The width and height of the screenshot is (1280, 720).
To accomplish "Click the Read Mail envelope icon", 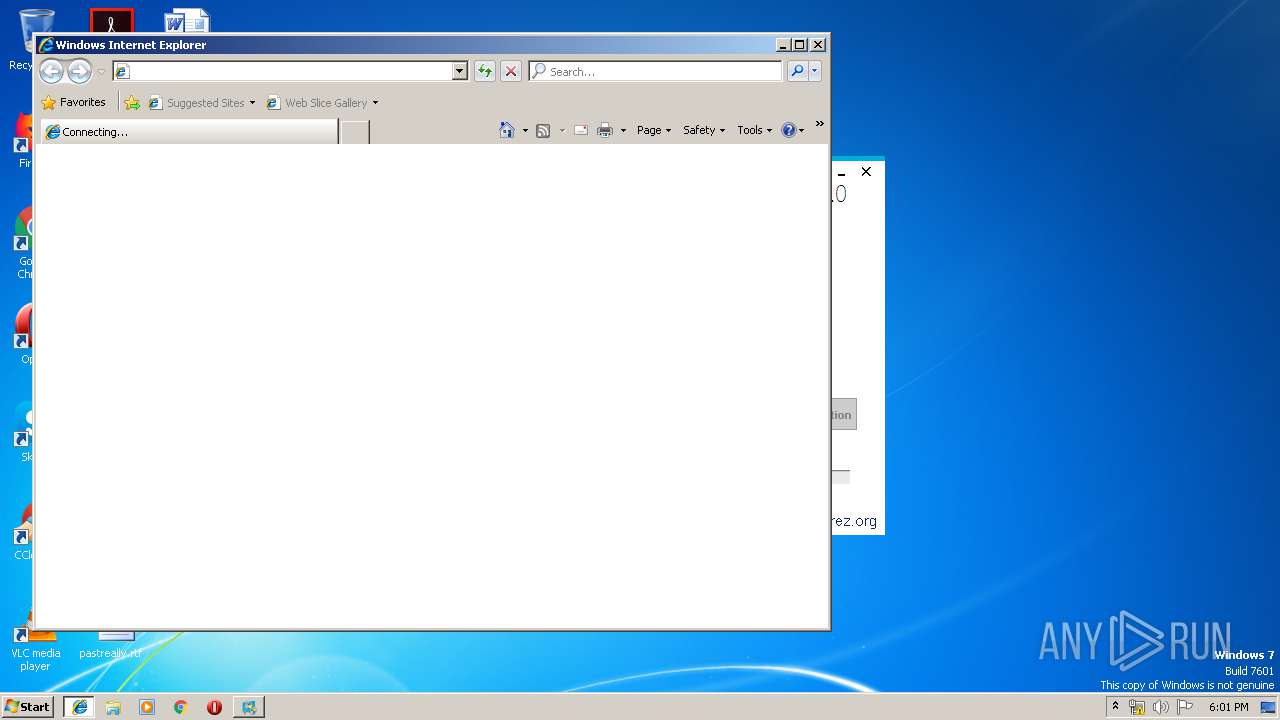I will 580,130.
